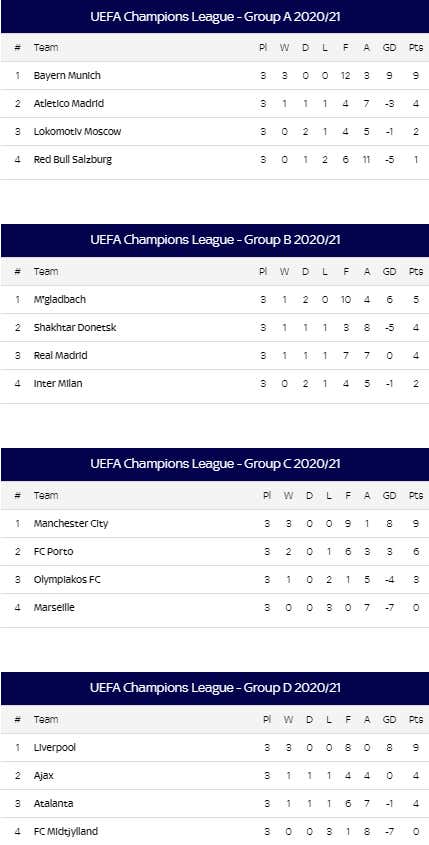429x845 pixels.
Task: Click the Pts column header in Group A
Action: point(416,47)
